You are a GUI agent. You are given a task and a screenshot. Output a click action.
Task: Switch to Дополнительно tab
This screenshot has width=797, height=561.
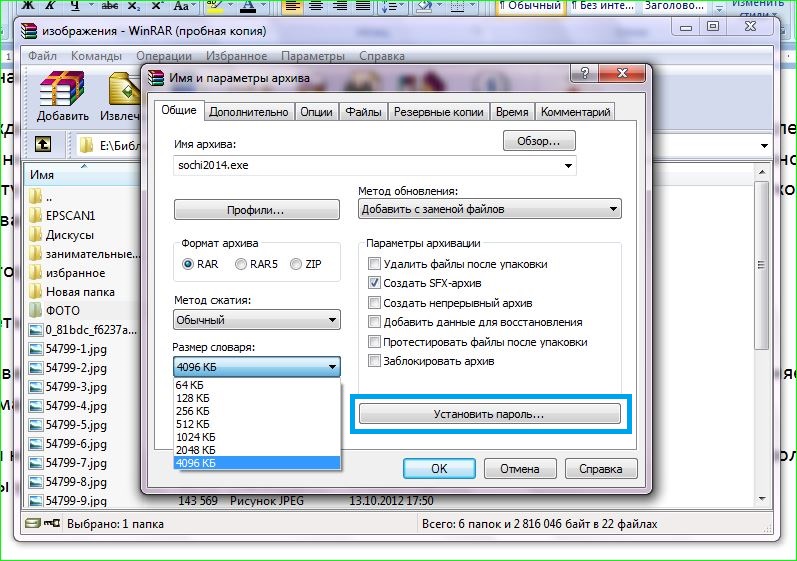249,112
